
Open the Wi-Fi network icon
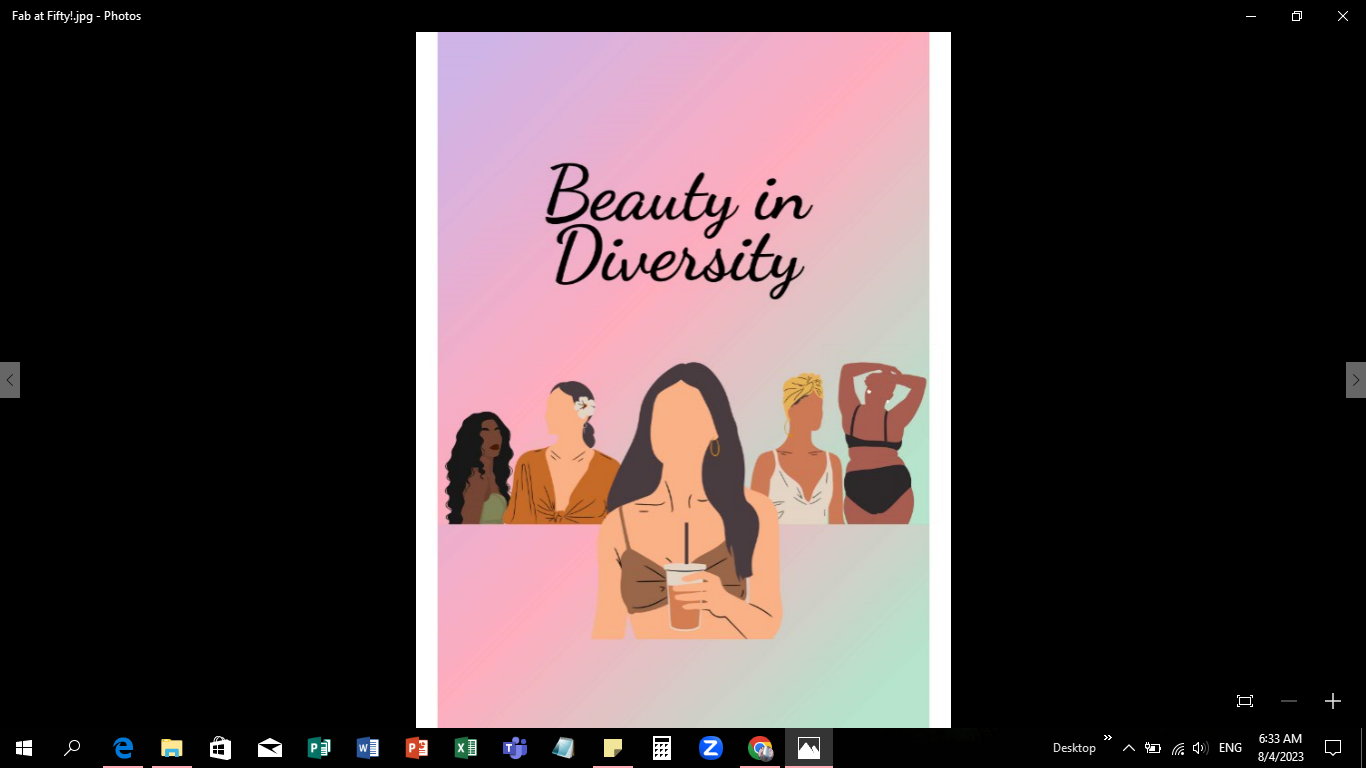point(1178,748)
